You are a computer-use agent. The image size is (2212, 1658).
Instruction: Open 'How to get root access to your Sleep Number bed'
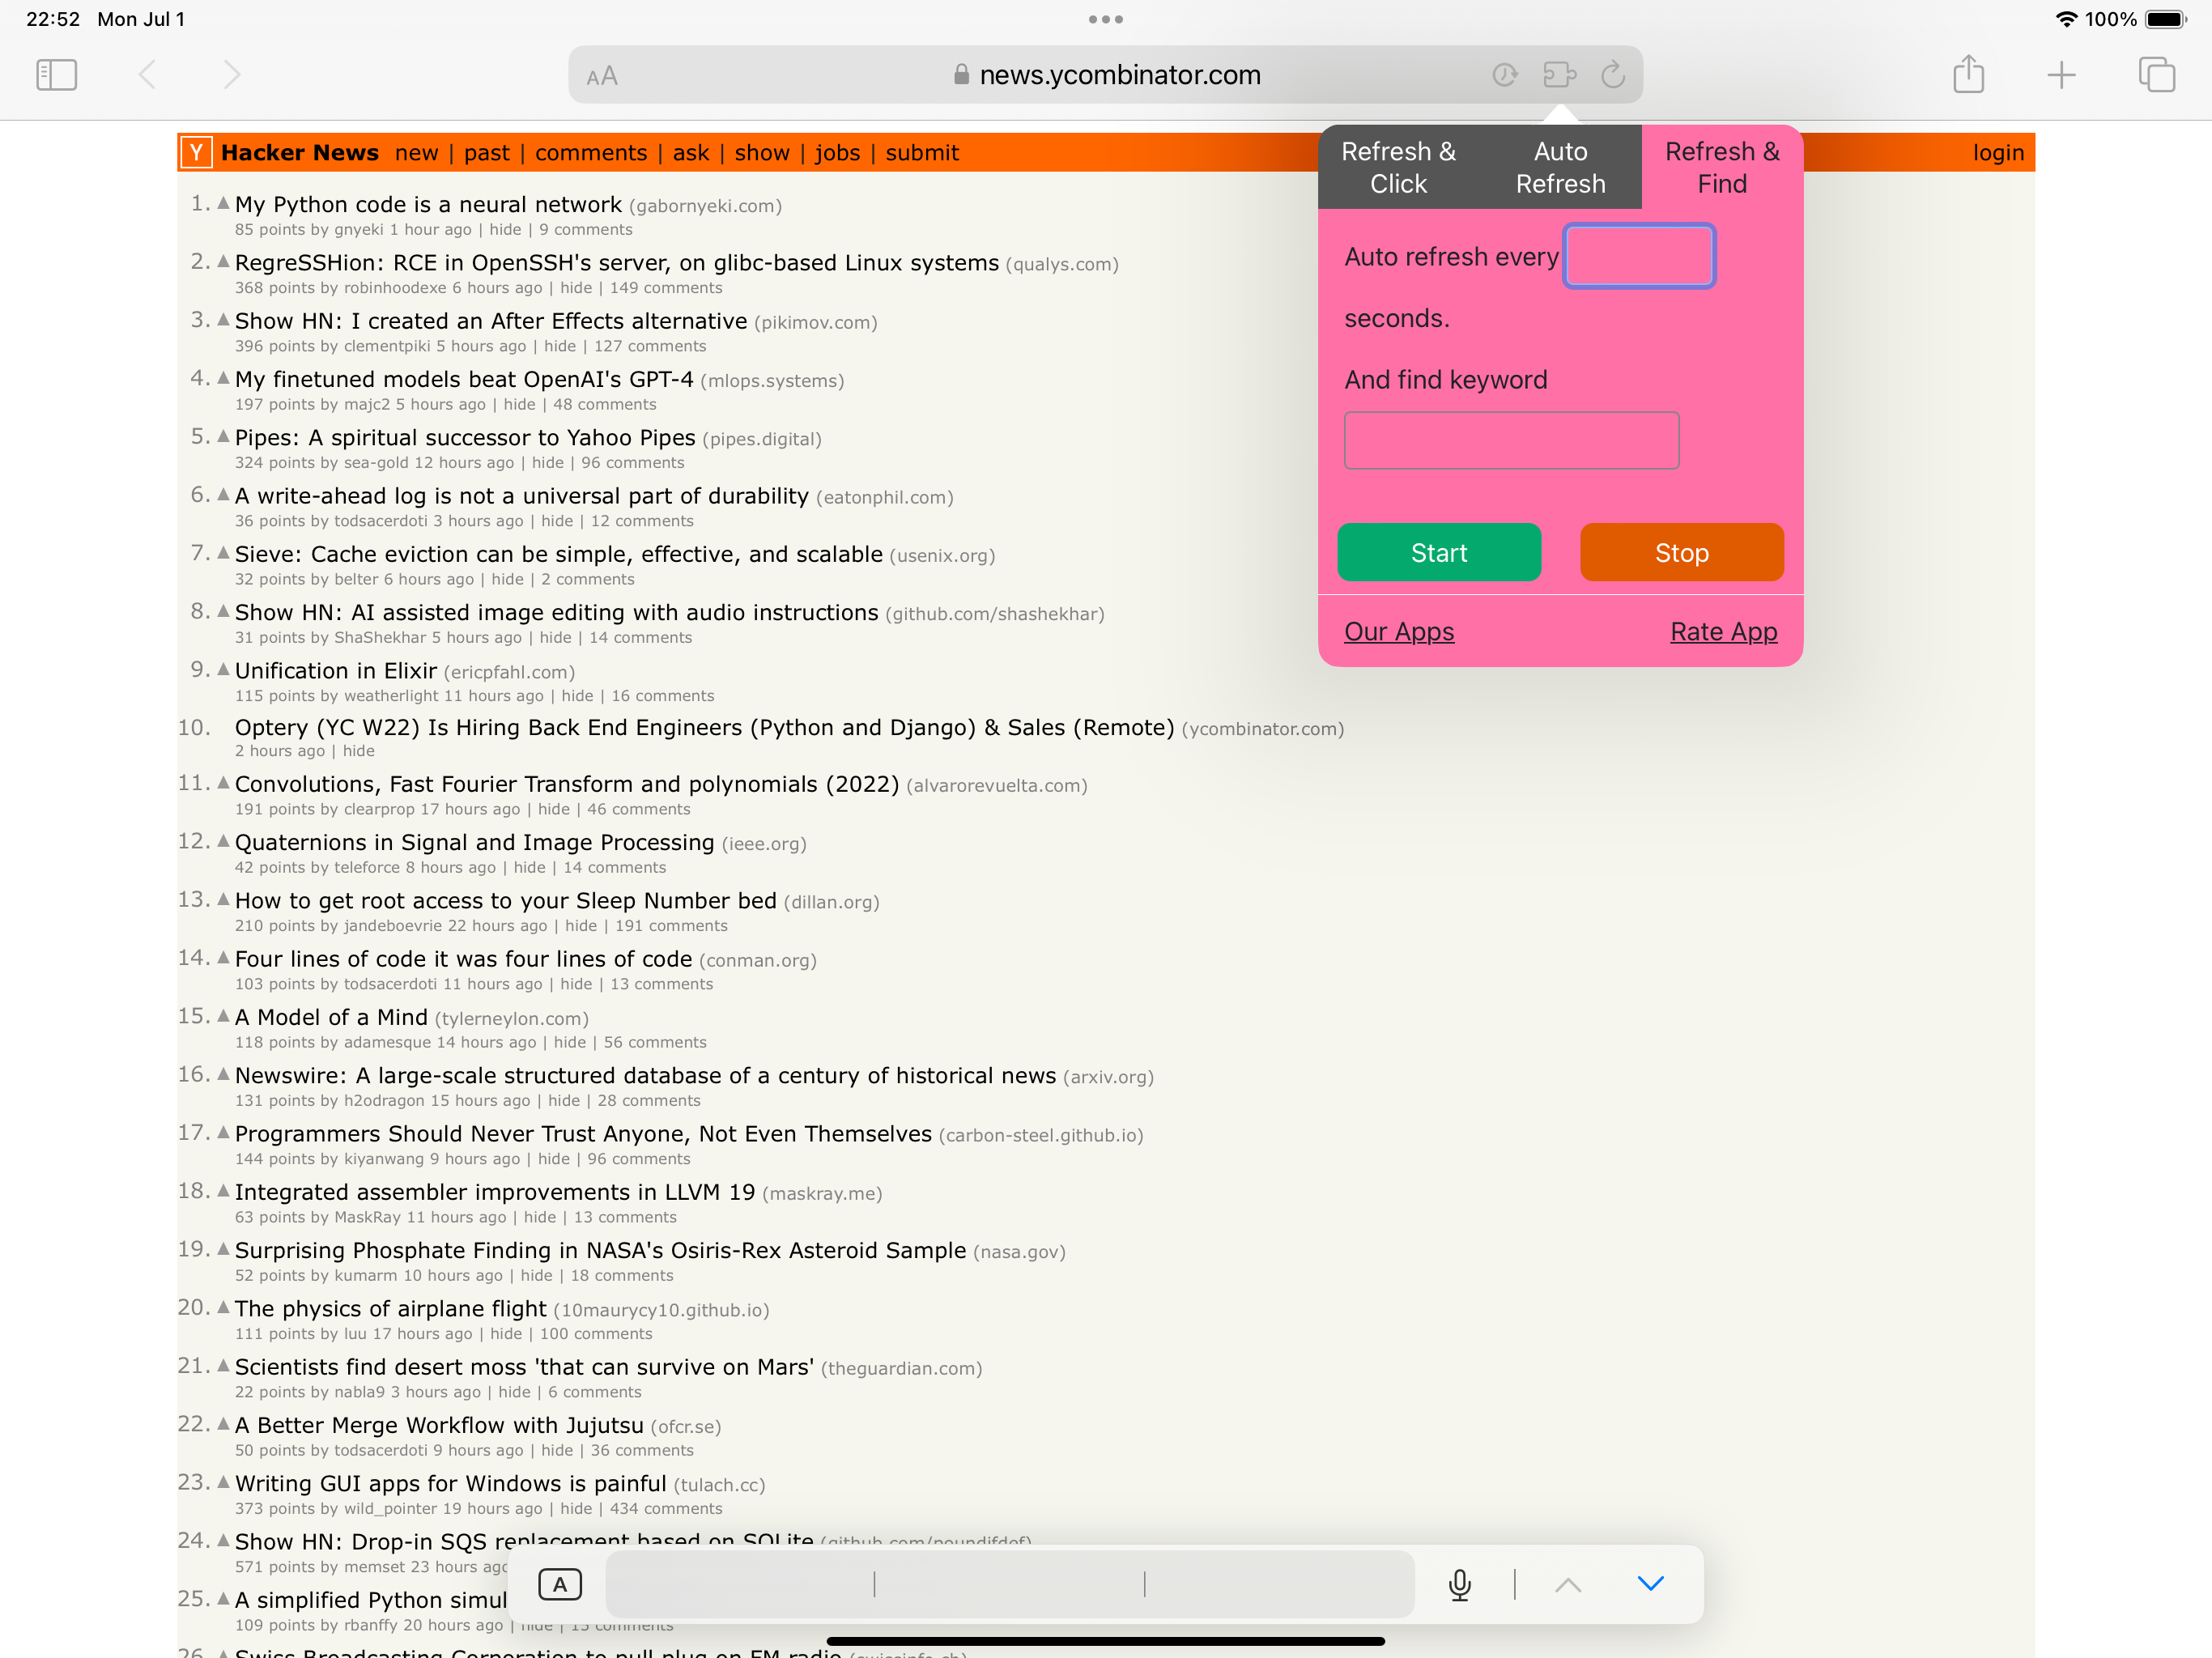(x=506, y=901)
